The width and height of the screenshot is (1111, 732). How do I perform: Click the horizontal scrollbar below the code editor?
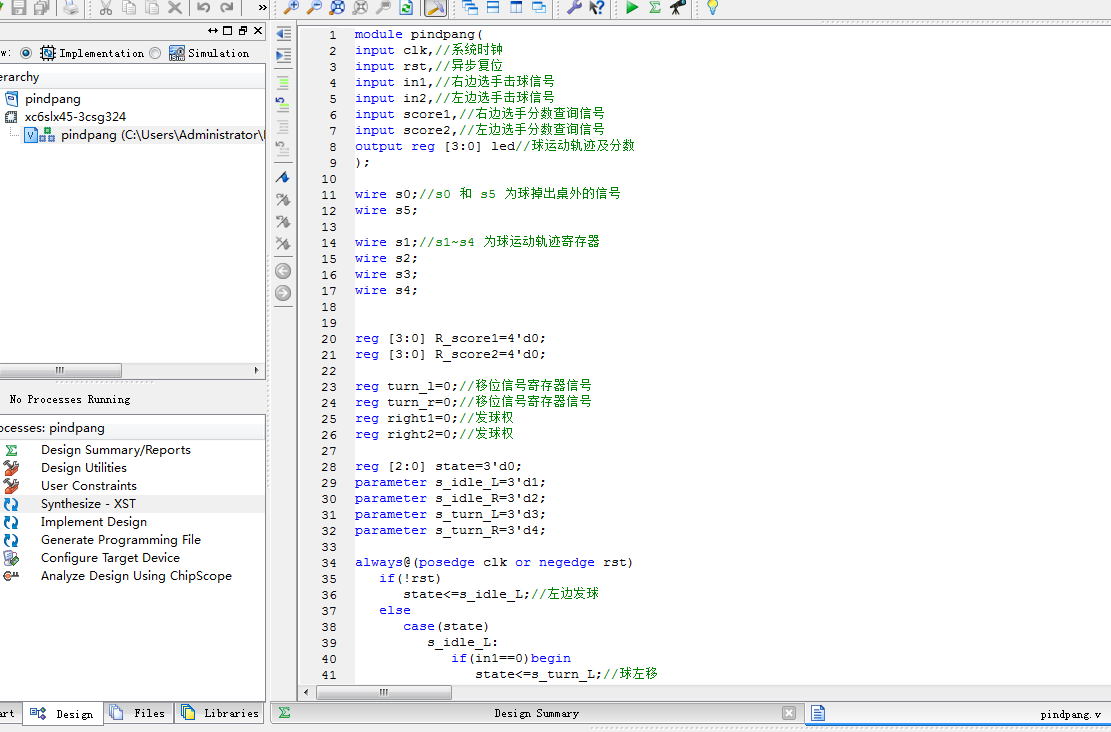pos(383,691)
